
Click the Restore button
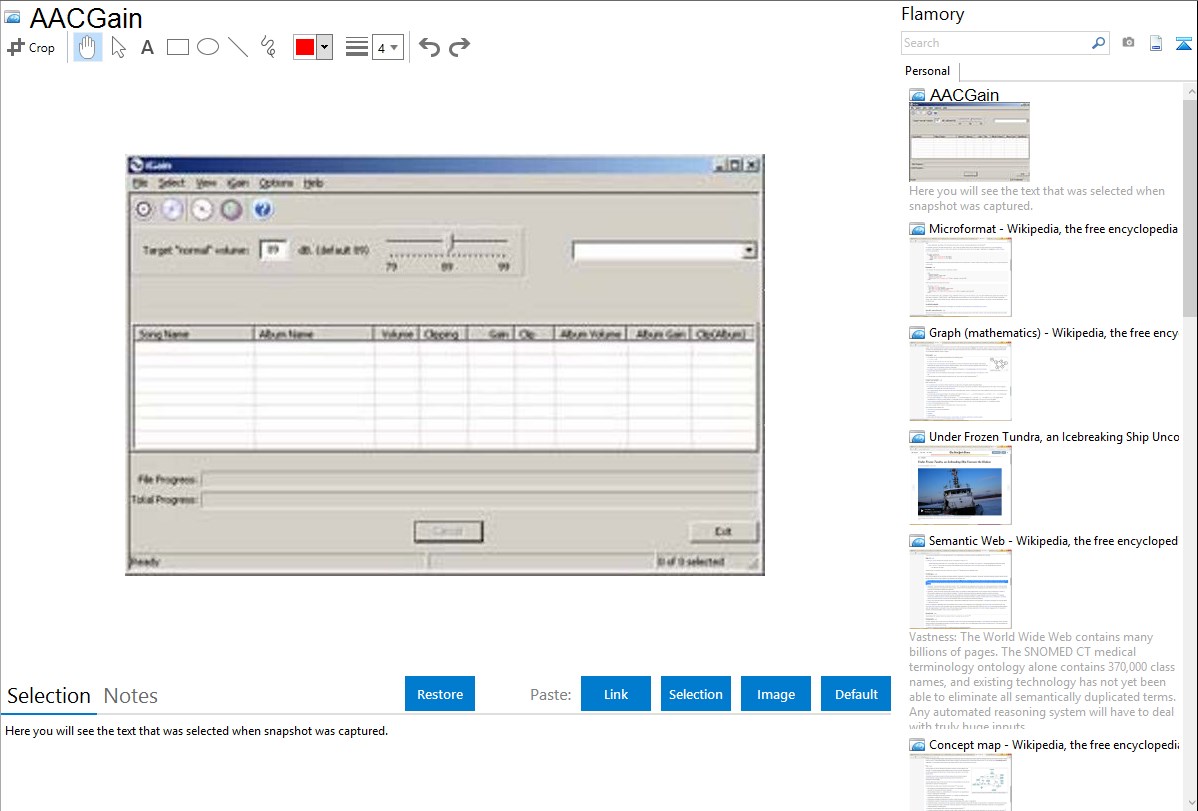tap(440, 694)
